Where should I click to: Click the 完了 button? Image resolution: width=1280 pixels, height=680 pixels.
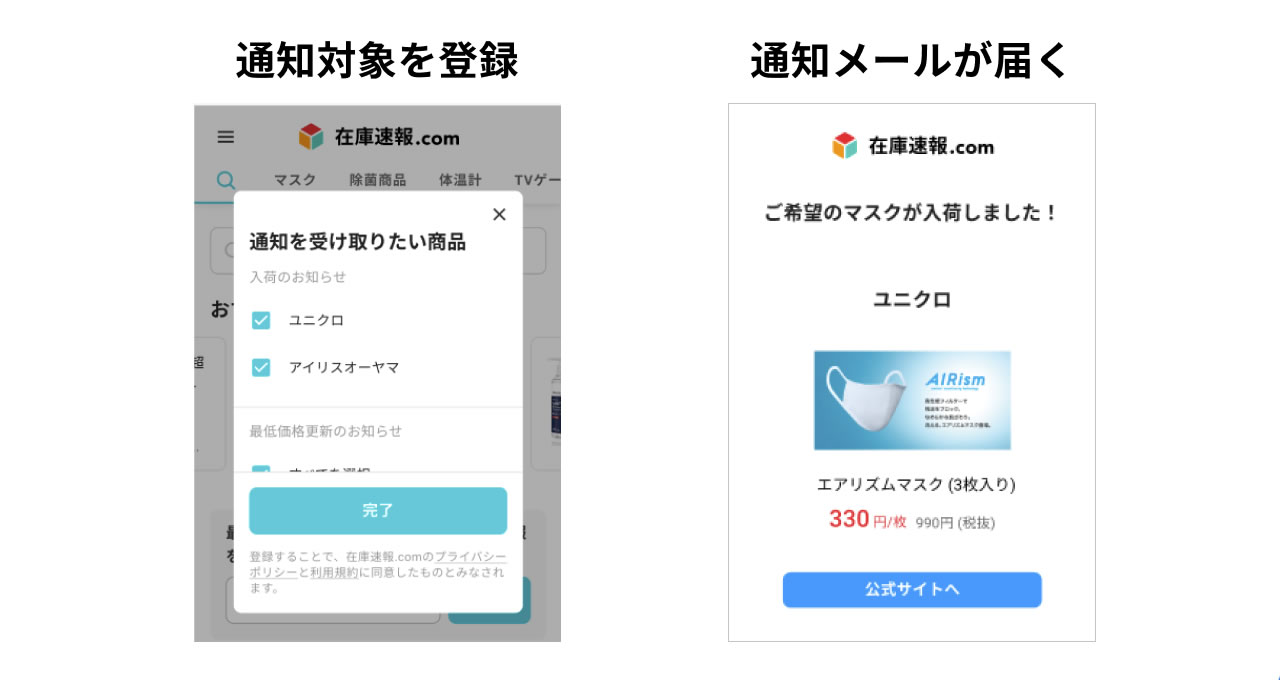pyautogui.click(x=378, y=511)
